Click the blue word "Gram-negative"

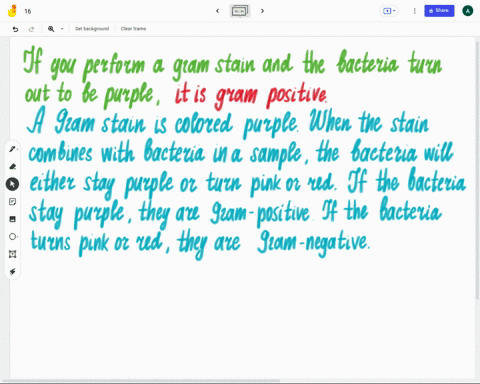314,243
